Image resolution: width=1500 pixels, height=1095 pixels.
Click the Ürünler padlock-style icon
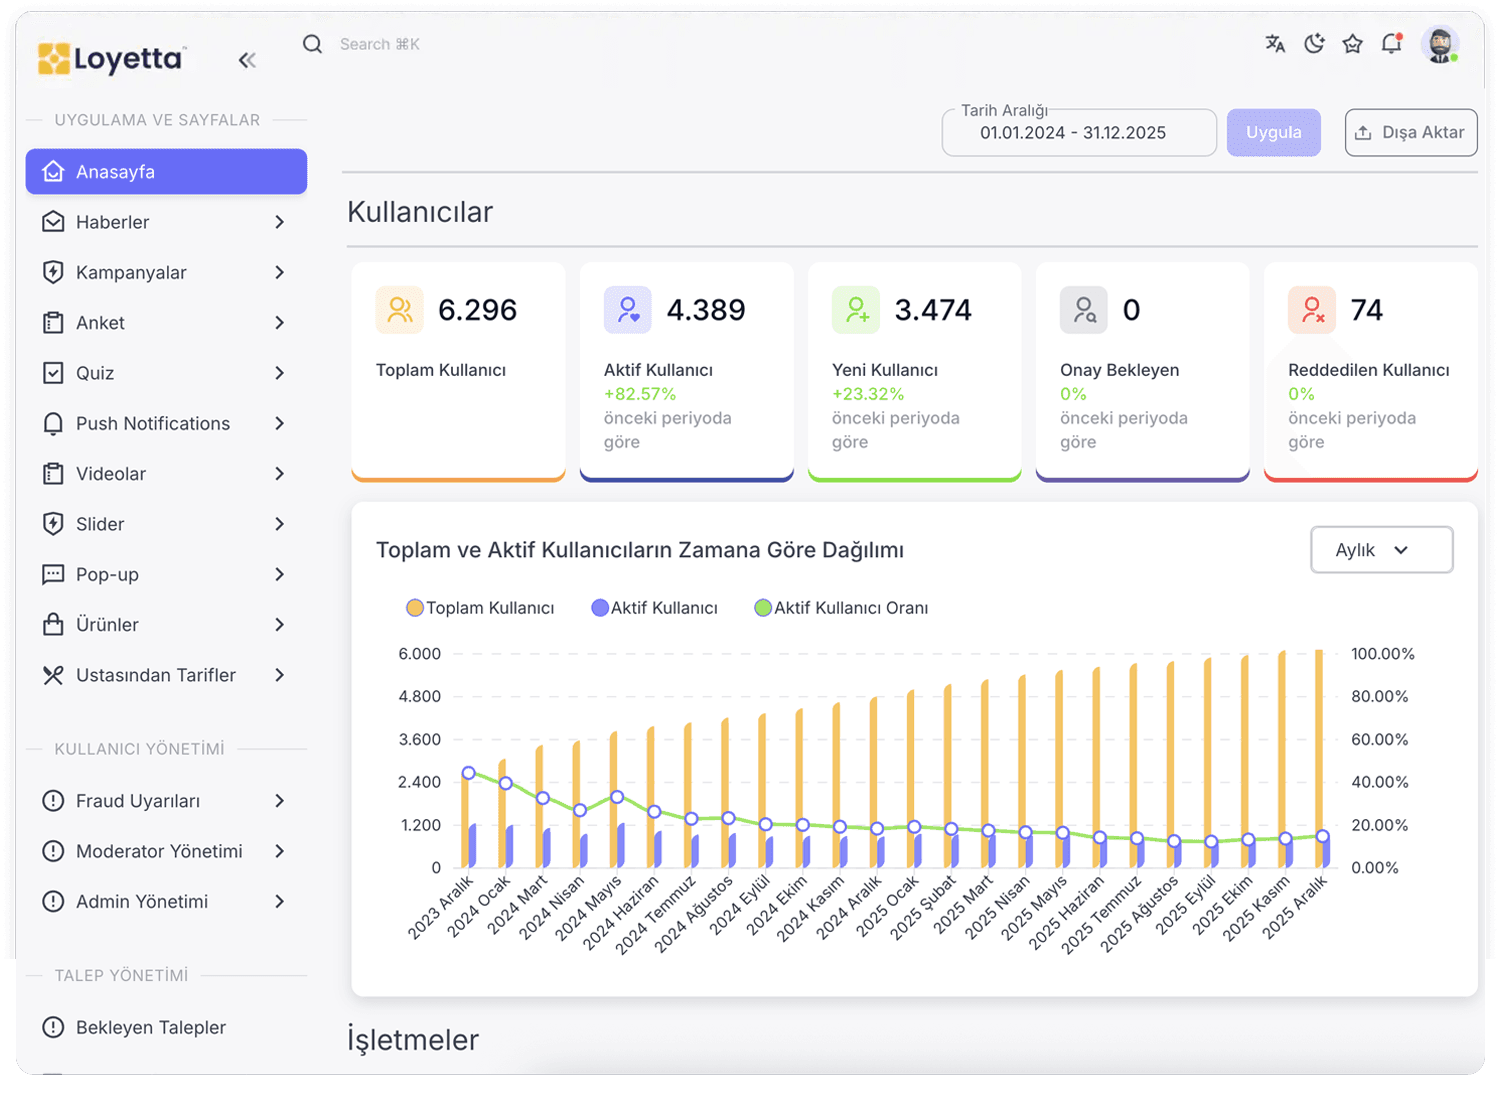(x=53, y=624)
